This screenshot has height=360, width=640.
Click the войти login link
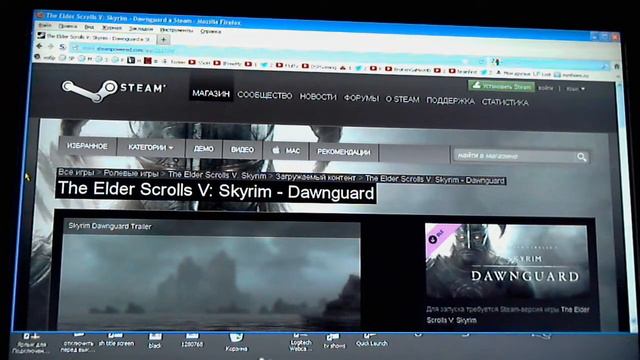coord(545,88)
